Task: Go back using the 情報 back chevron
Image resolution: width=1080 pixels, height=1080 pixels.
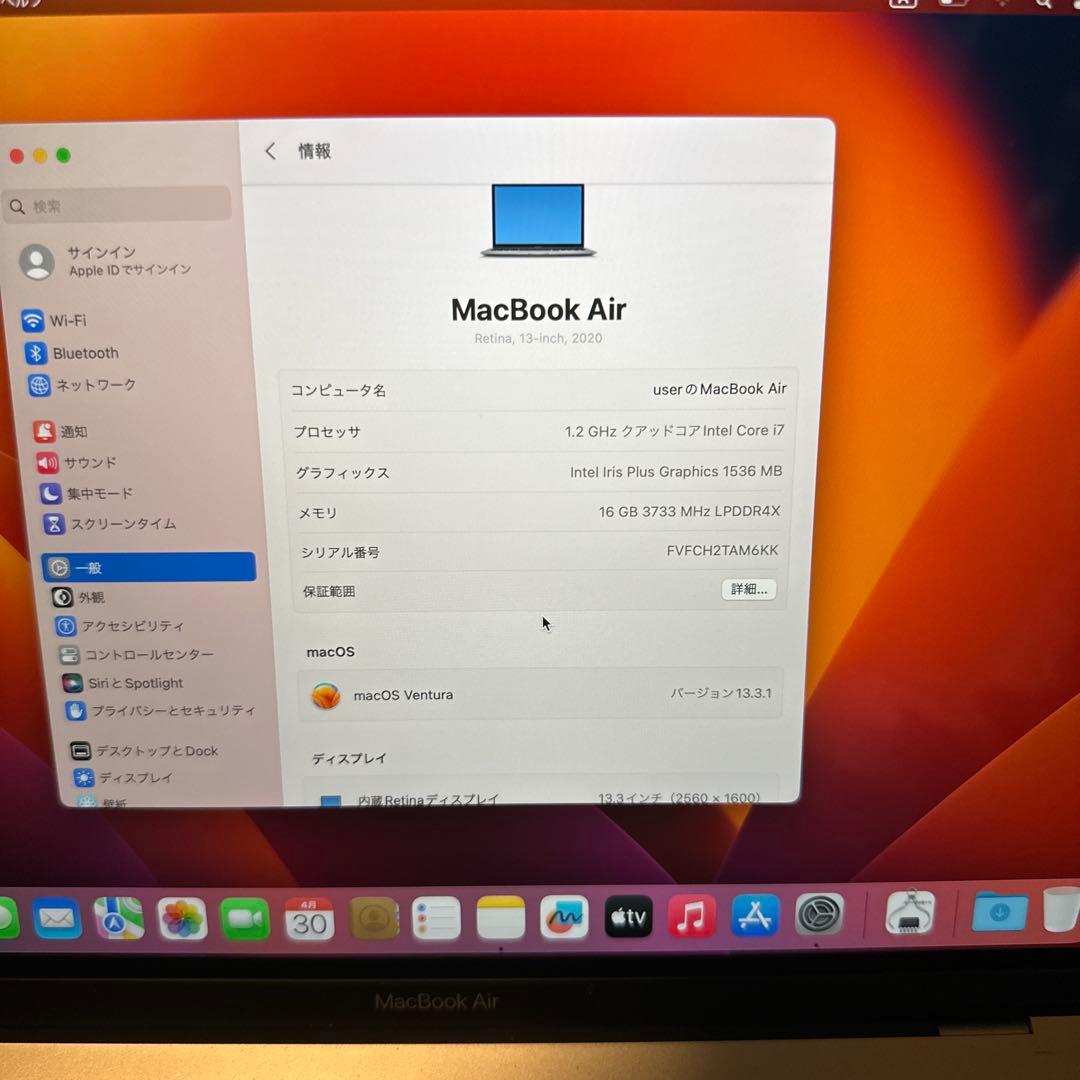Action: pyautogui.click(x=269, y=150)
